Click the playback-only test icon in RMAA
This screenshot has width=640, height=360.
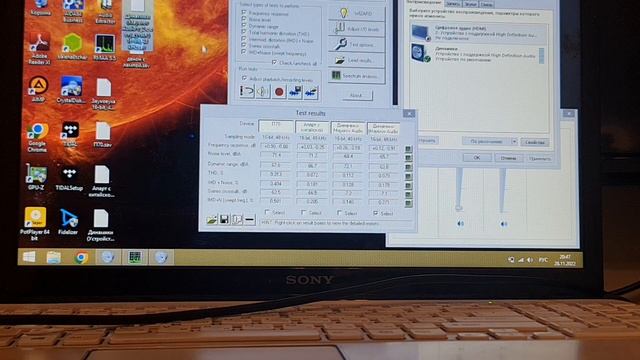247,91
